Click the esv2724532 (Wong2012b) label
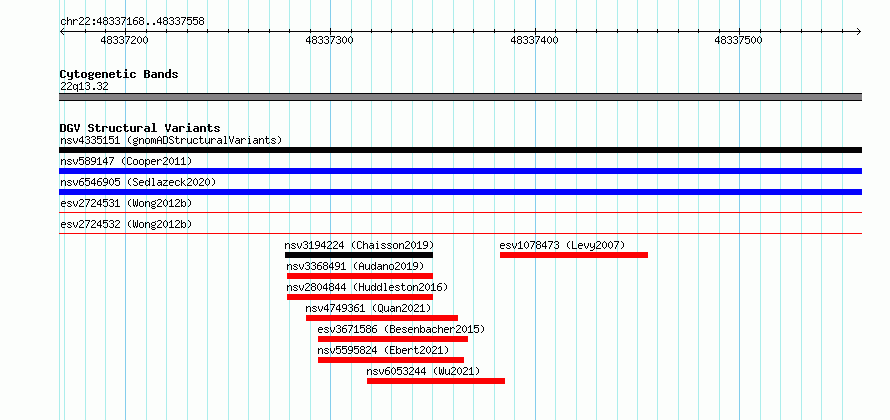The image size is (890, 420). [126, 224]
